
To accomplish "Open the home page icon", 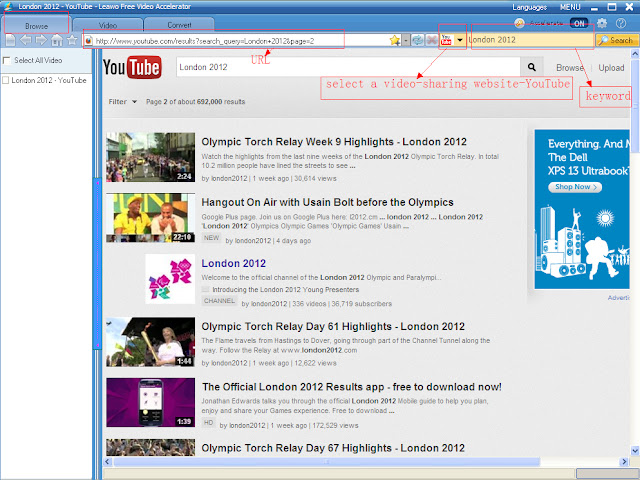I will (57, 40).
